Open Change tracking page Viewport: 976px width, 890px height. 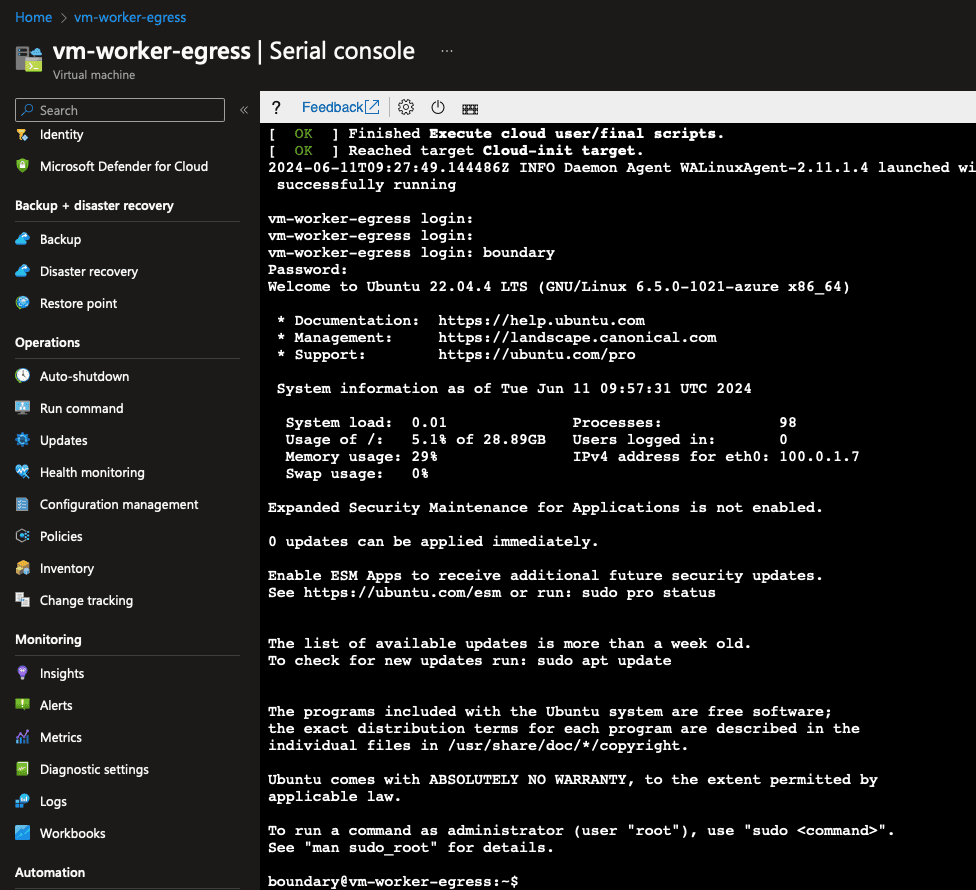[86, 600]
